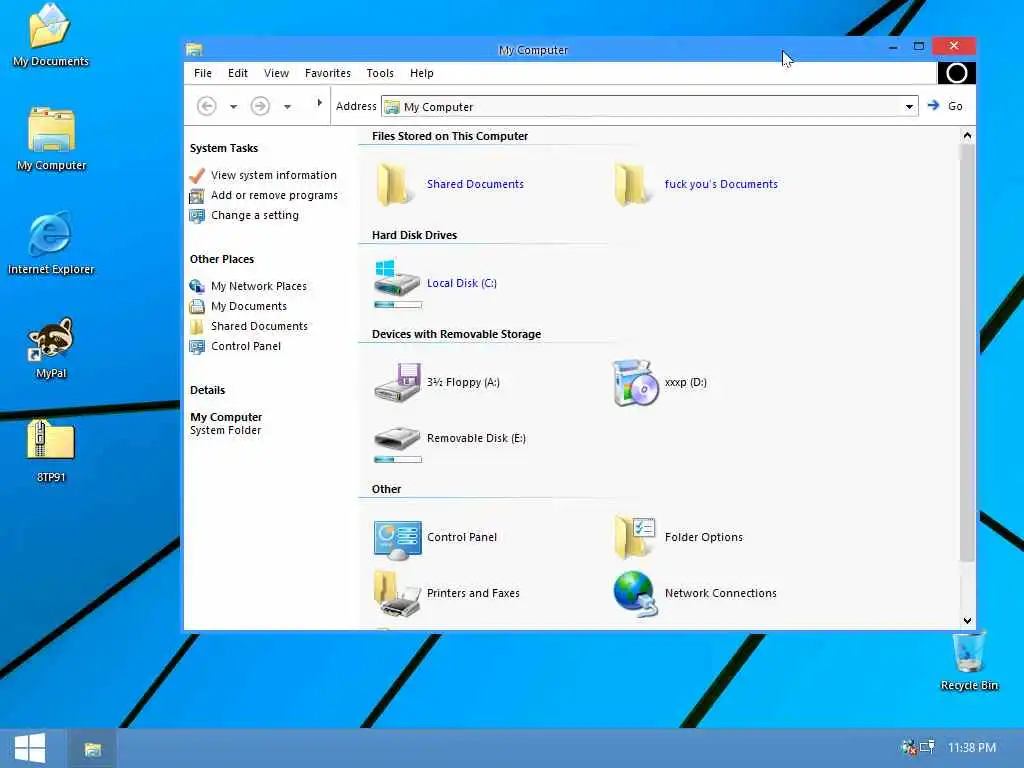The height and width of the screenshot is (768, 1024).
Task: Click Files Stored on This Computer header
Action: [x=450, y=136]
